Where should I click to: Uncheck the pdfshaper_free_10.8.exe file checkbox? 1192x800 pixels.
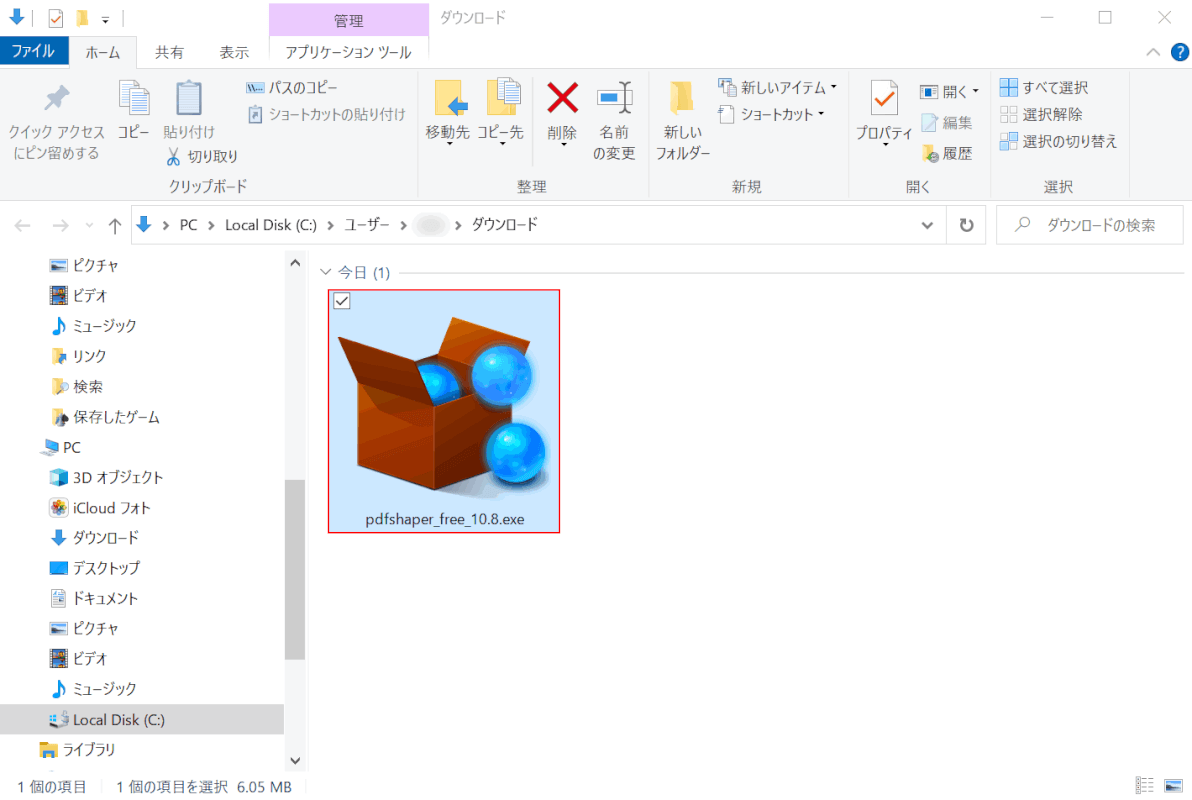point(341,302)
